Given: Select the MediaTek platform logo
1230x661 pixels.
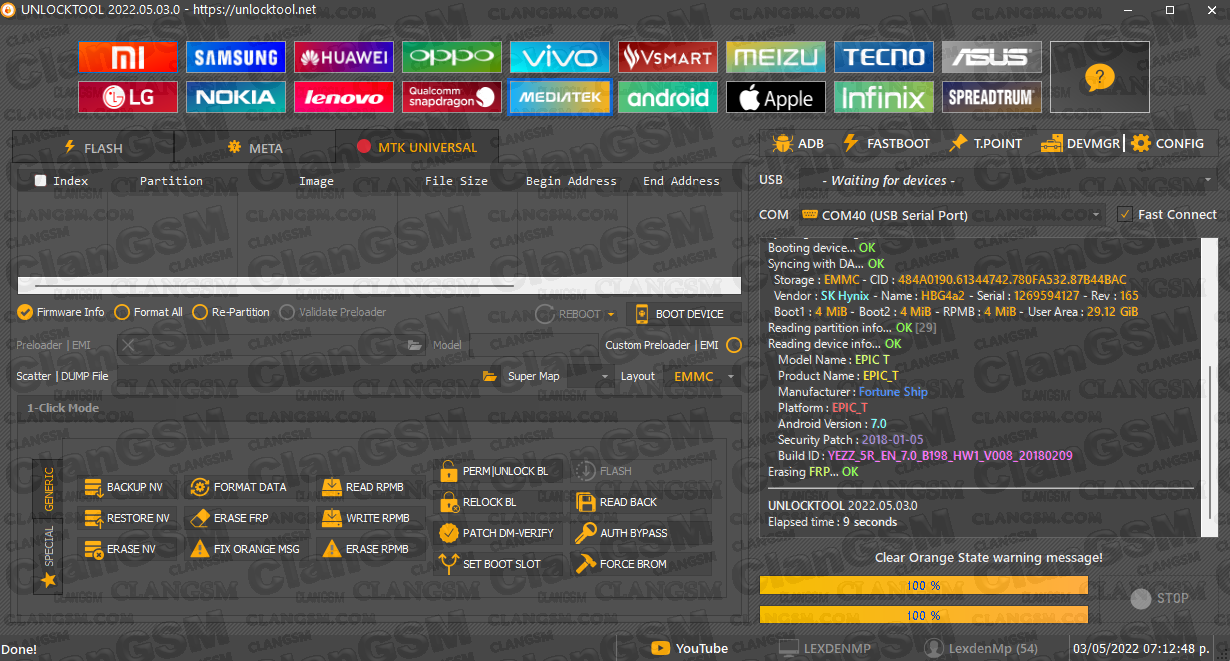Looking at the screenshot, I should coord(560,97).
